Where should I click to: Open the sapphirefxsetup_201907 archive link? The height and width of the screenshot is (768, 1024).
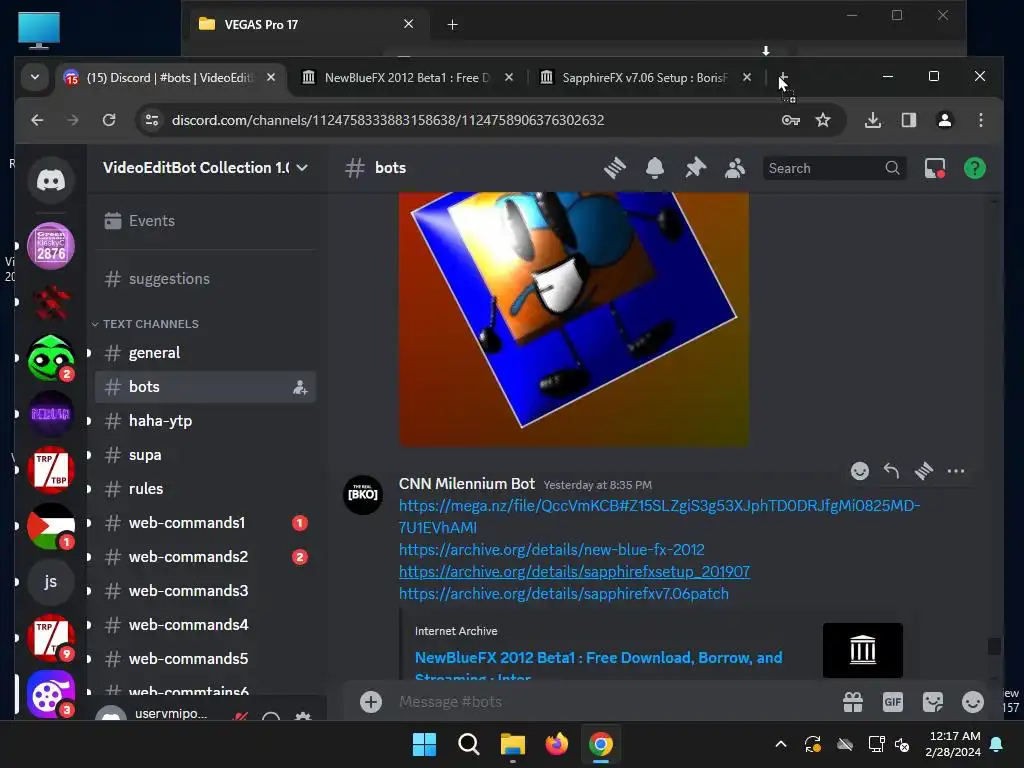(574, 572)
